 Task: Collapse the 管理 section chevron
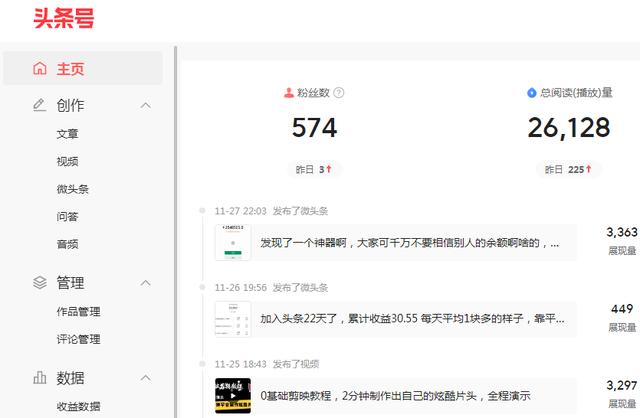pos(146,282)
